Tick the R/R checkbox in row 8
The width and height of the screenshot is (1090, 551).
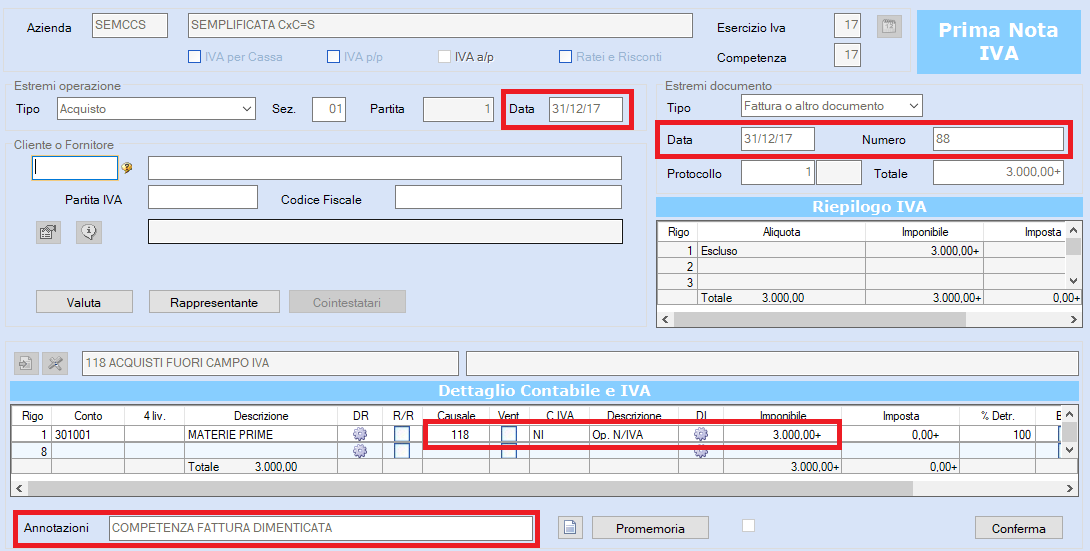(x=402, y=451)
